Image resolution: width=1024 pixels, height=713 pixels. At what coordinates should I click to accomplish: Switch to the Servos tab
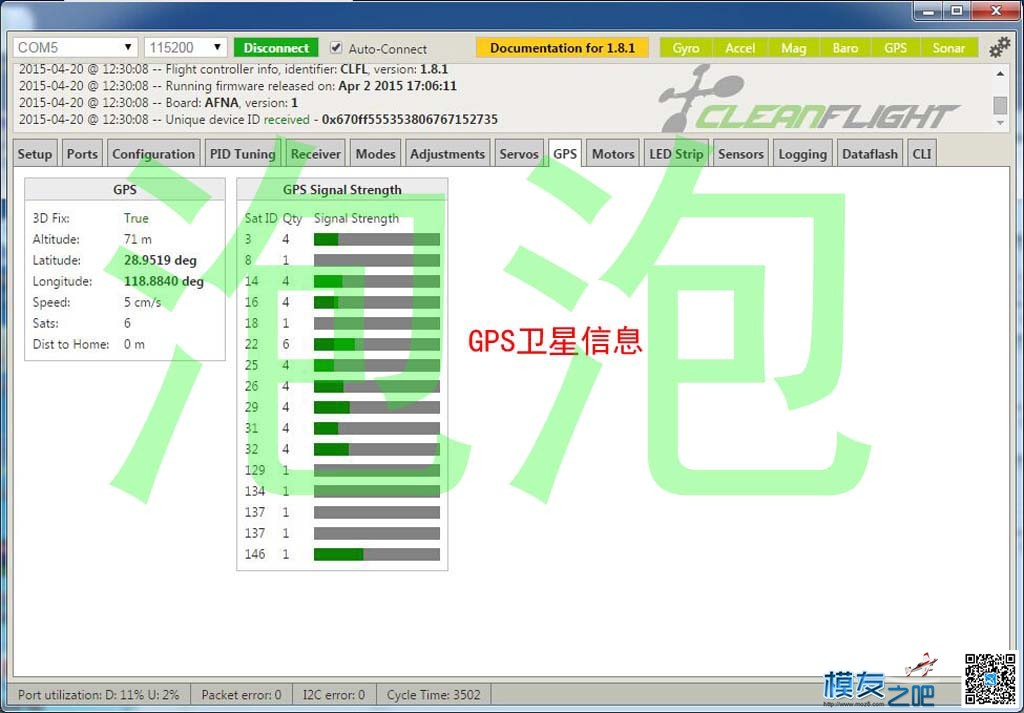click(519, 154)
